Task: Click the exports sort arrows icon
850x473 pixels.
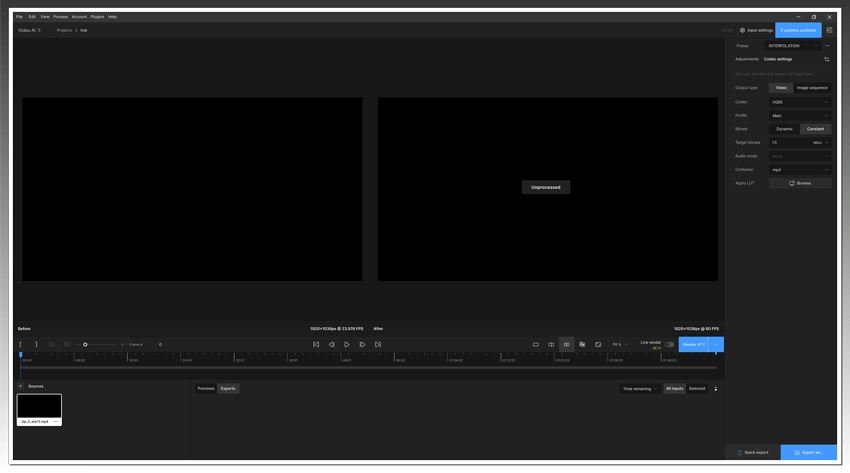Action: (x=716, y=388)
